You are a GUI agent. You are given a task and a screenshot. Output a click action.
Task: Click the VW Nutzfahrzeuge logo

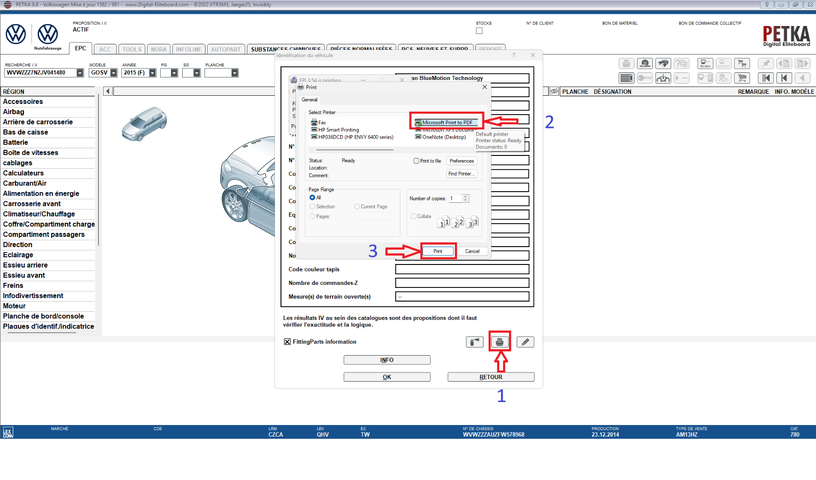click(x=48, y=35)
